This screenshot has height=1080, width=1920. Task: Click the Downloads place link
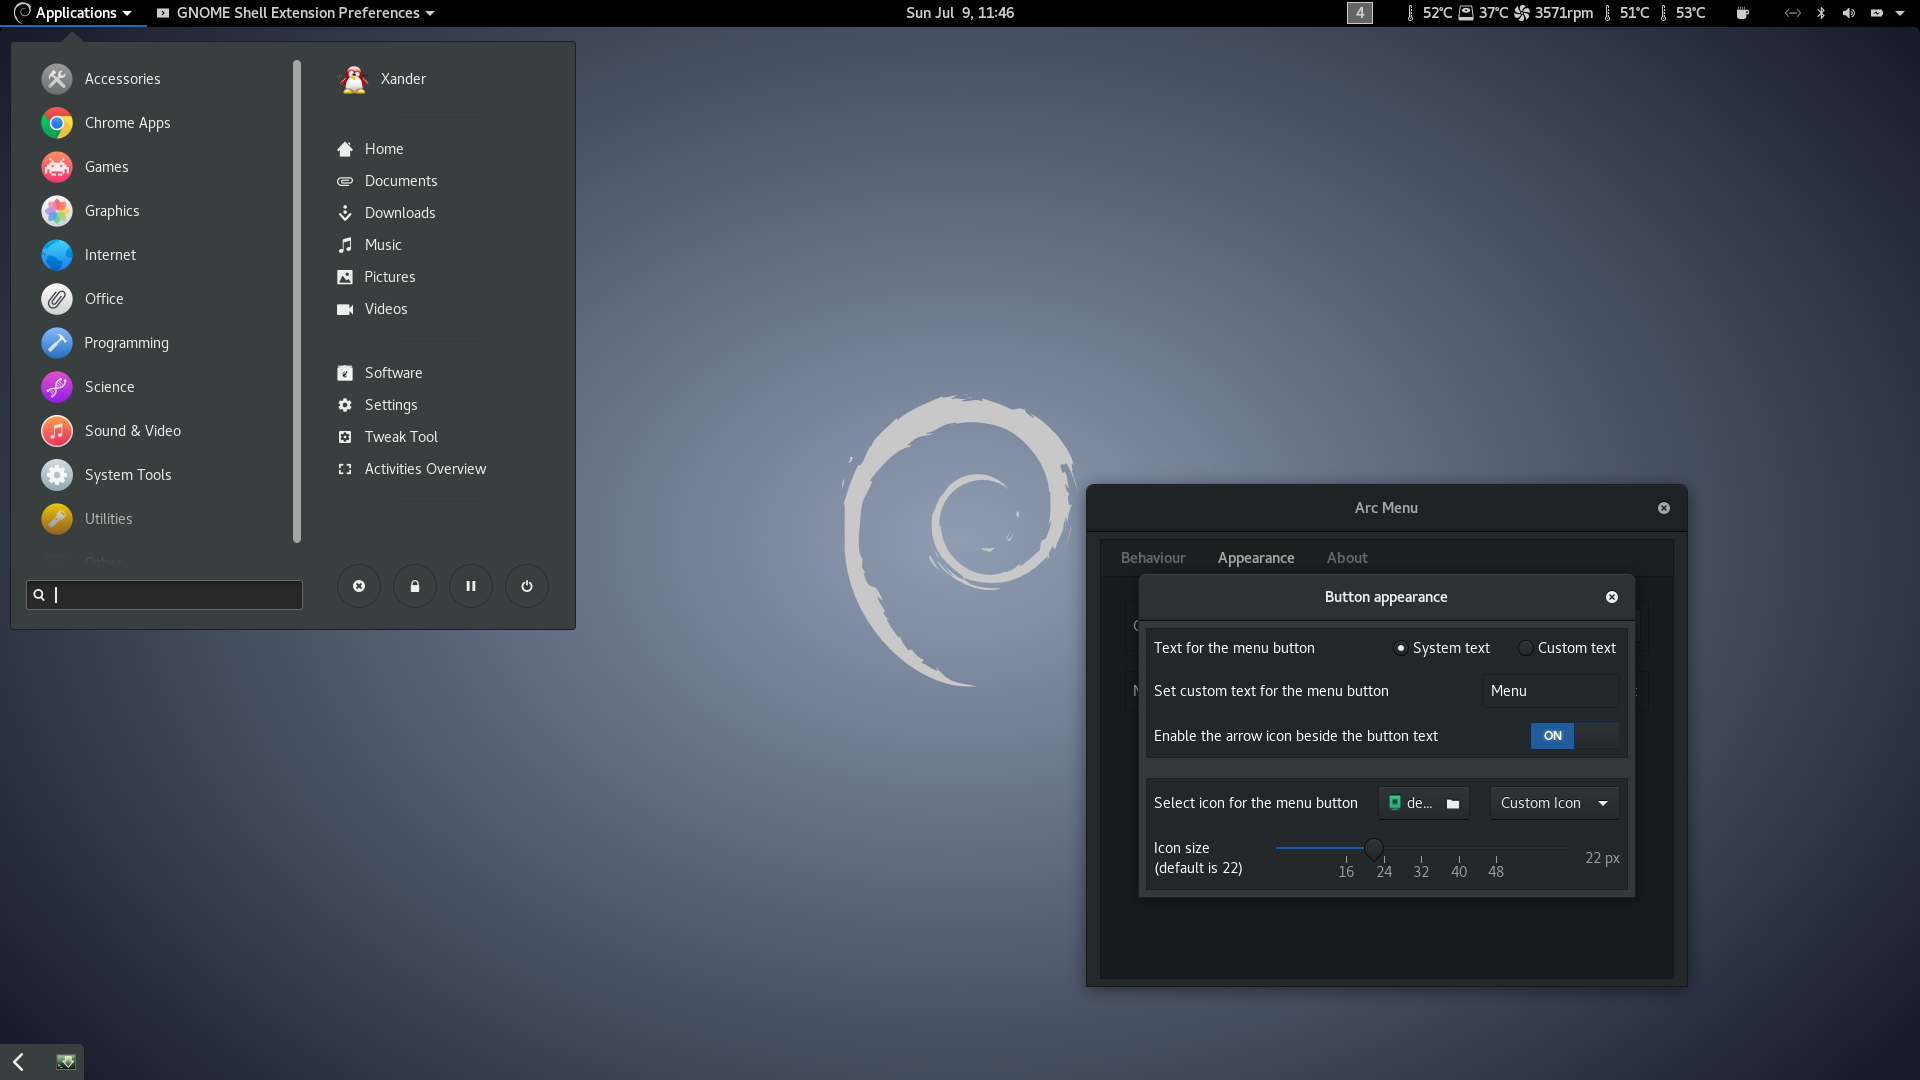(399, 213)
